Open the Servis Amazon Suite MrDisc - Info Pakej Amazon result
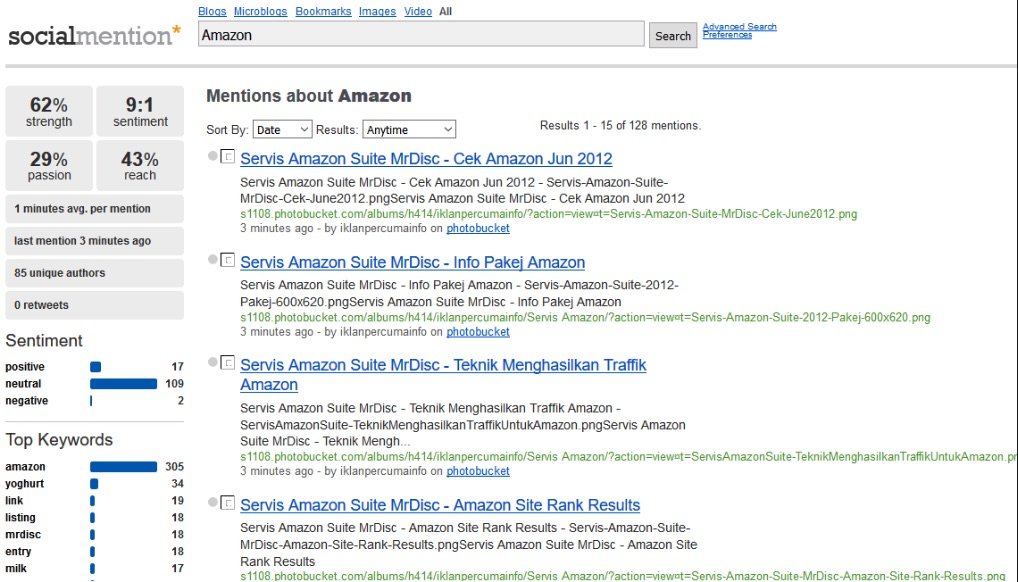1018x582 pixels. pyautogui.click(x=412, y=263)
